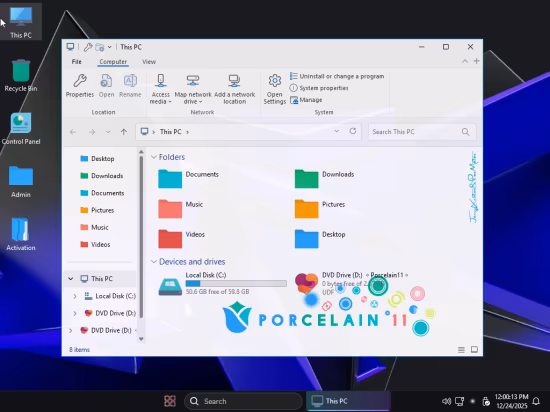Screen dimensions: 550x412
Task: Switch to the File ribbon tab
Action: click(x=76, y=62)
